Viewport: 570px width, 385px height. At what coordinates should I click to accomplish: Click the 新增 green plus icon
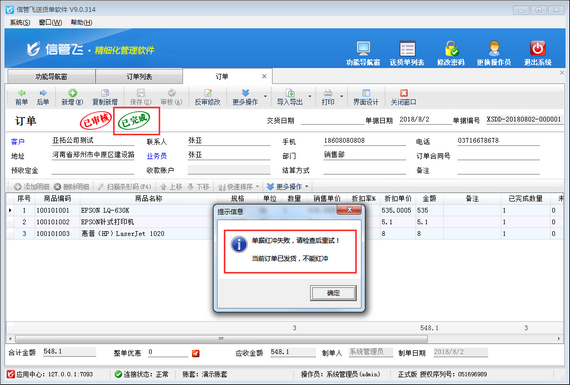[72, 93]
